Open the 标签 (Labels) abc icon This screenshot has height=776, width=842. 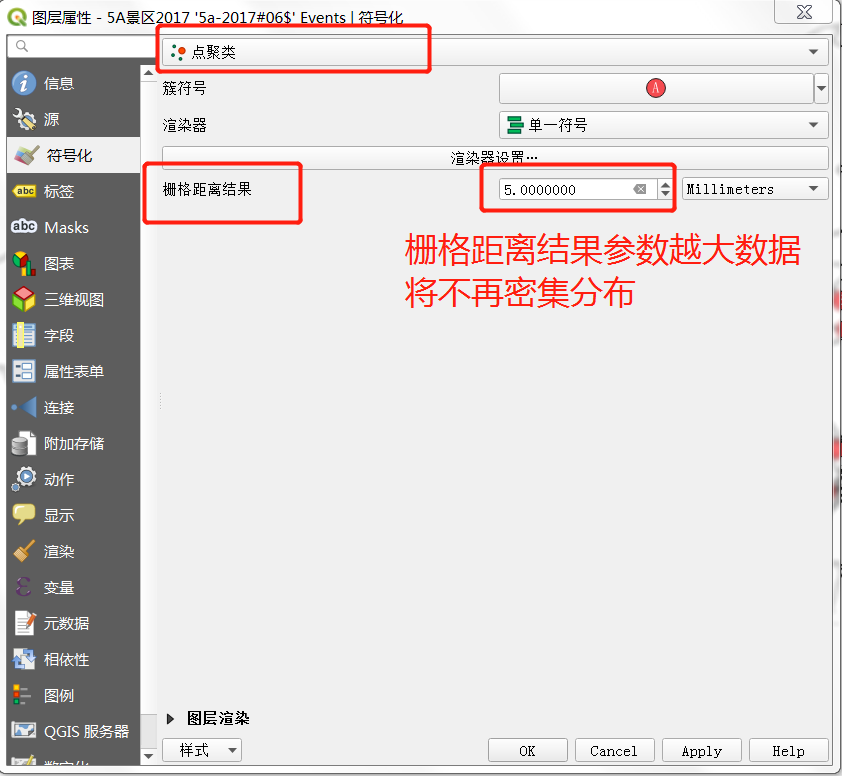24,192
